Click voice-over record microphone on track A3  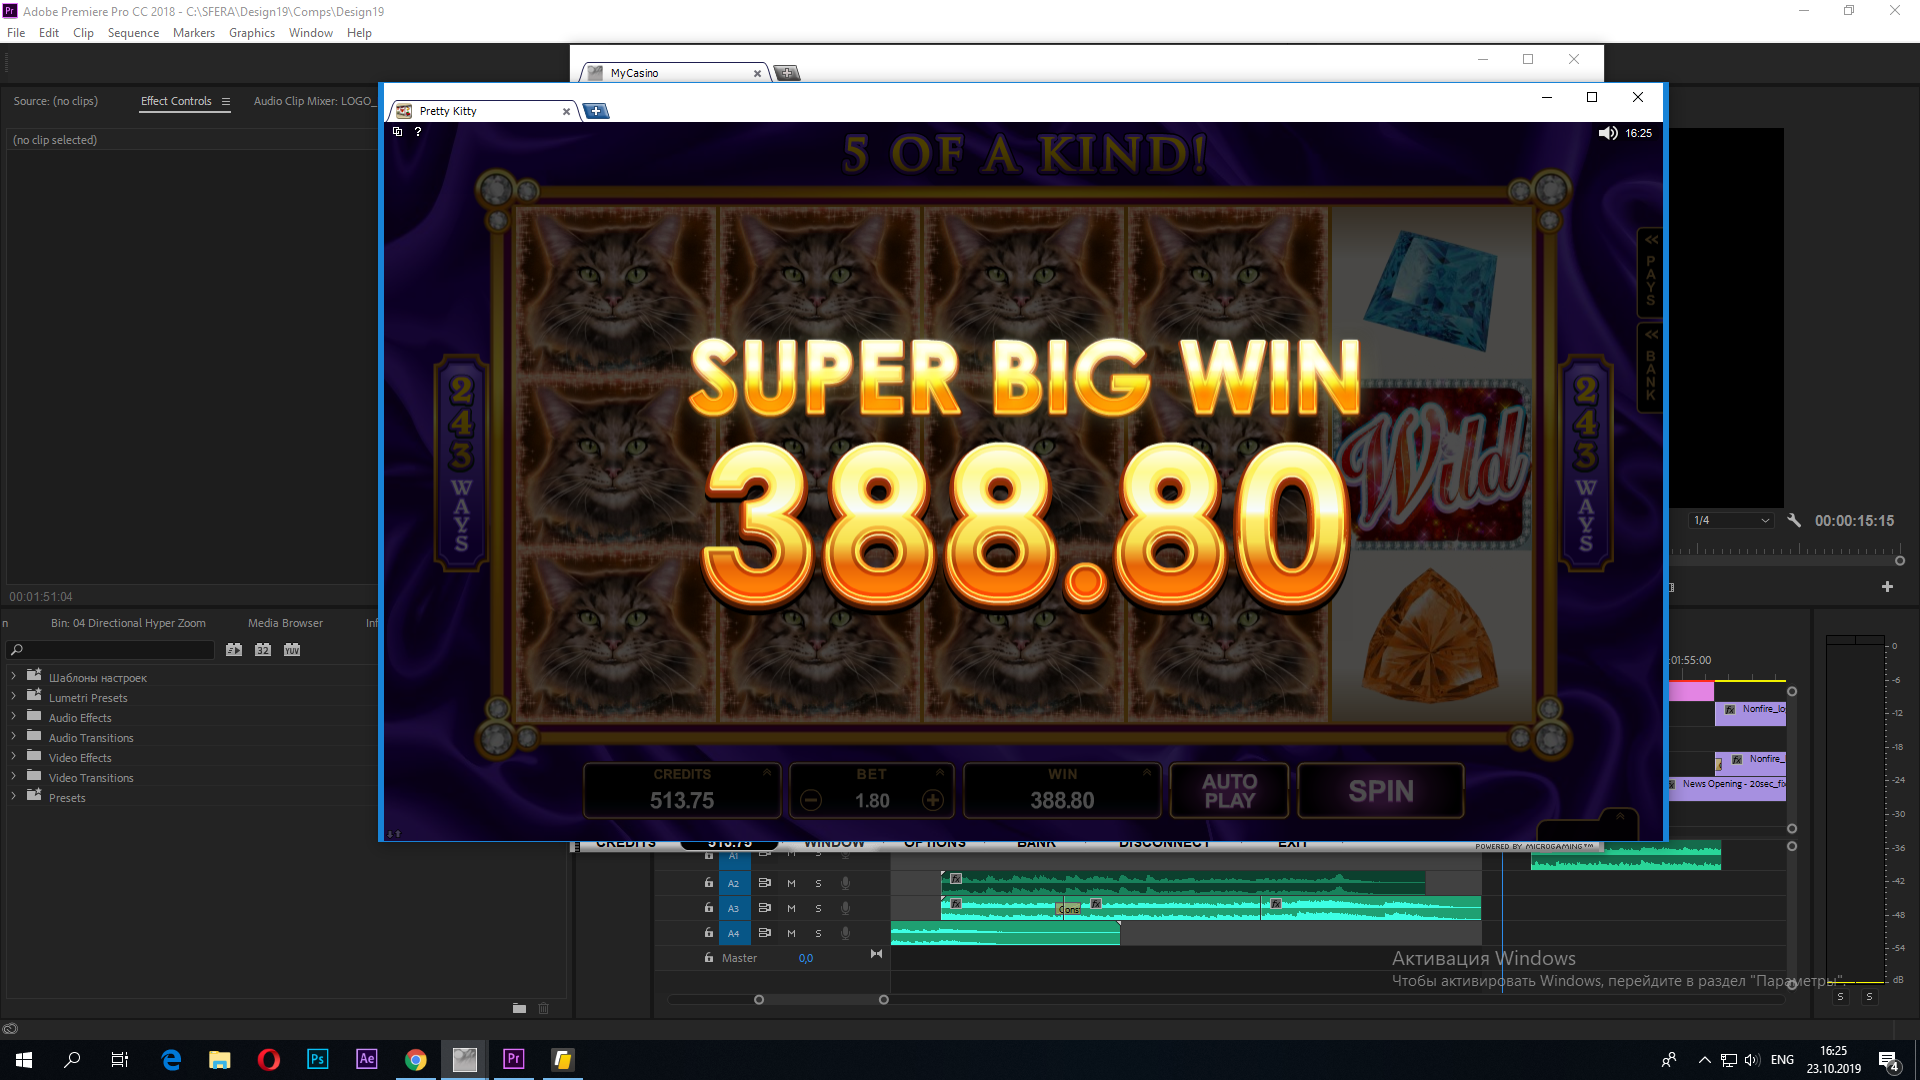tap(845, 908)
